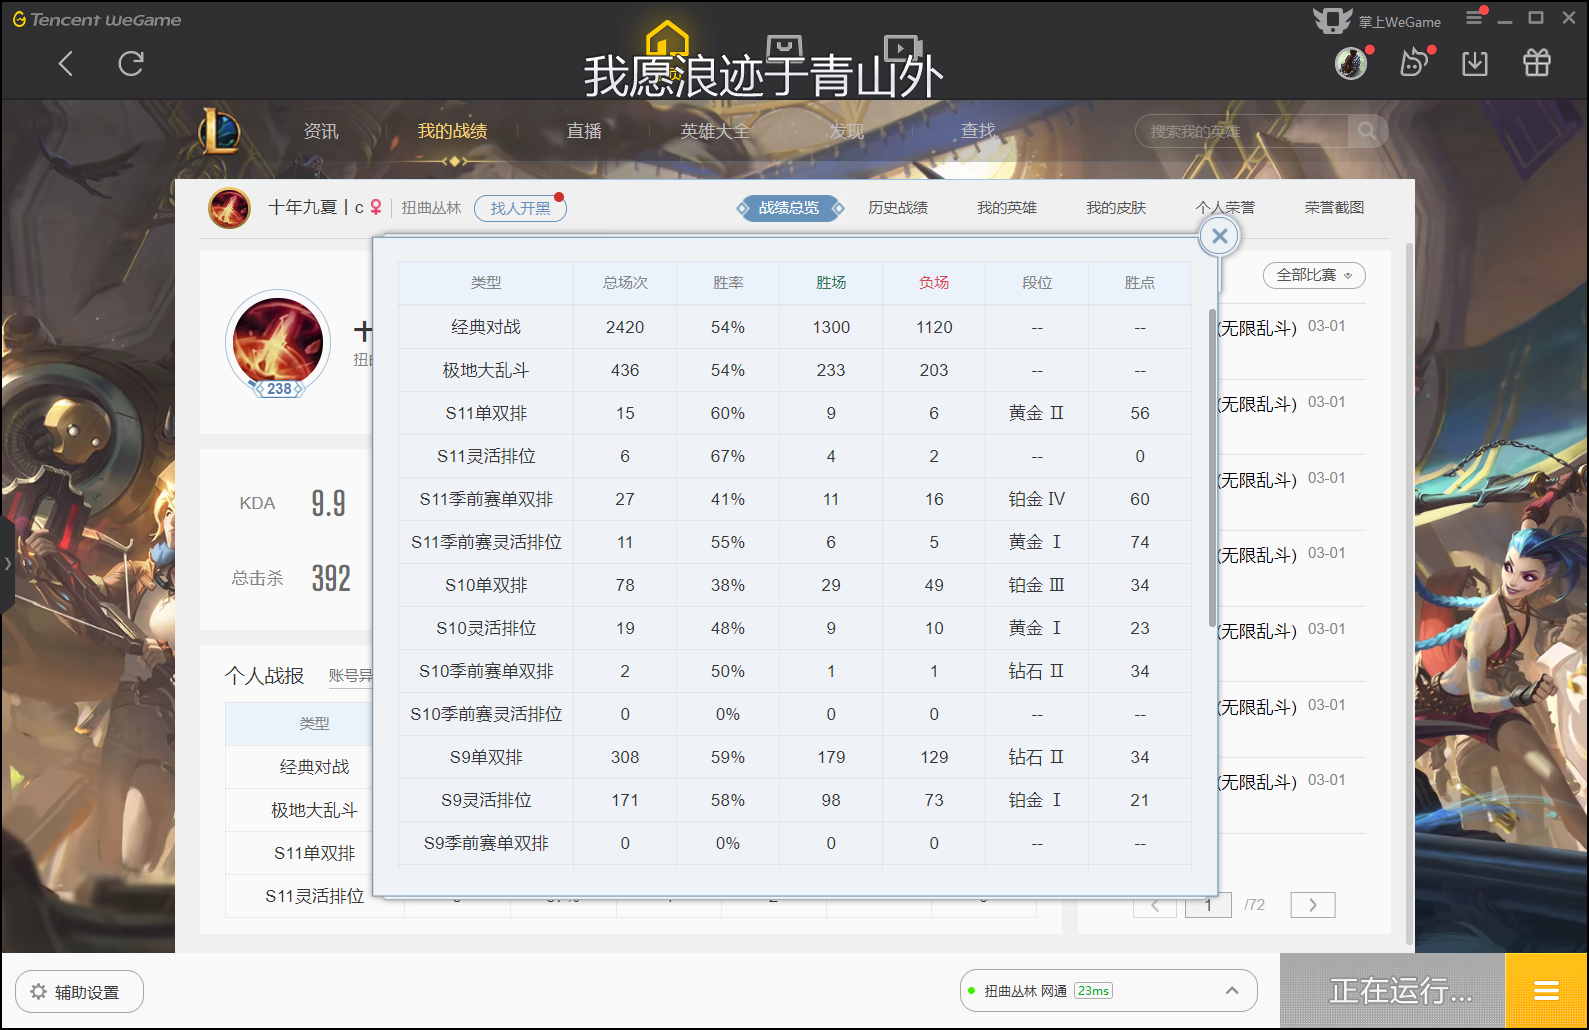Click the large profile icon with level 238
The image size is (1589, 1030).
tap(278, 342)
